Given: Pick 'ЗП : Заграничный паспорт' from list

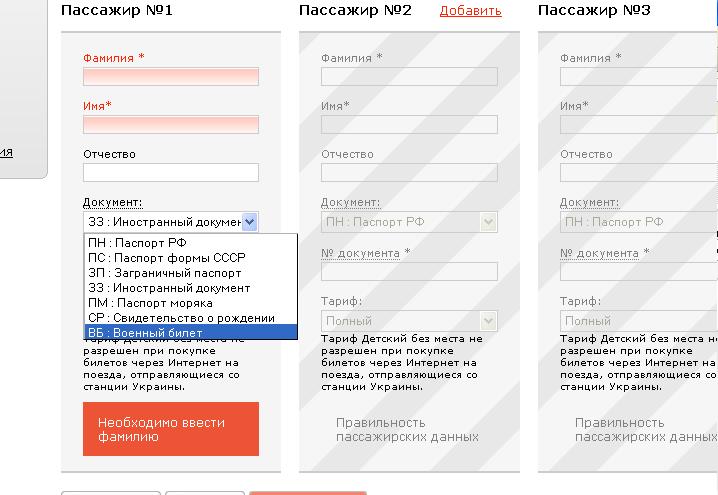Looking at the screenshot, I should tap(164, 273).
